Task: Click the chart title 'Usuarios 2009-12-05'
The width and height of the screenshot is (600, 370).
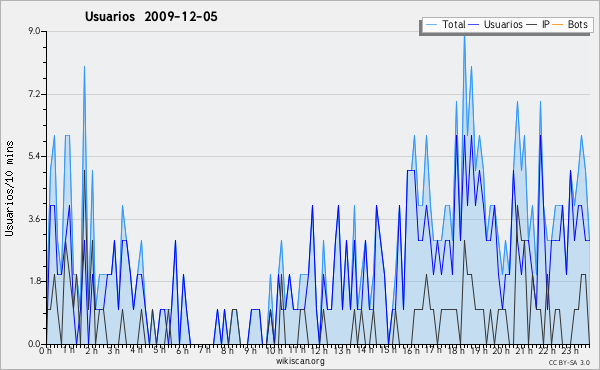Action: (151, 17)
